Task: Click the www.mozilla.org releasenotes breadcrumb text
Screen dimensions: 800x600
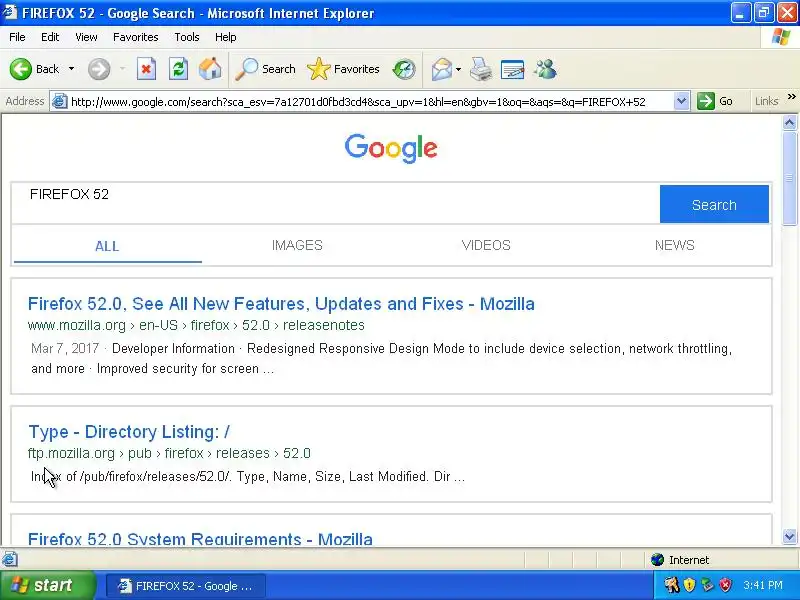Action: [196, 326]
